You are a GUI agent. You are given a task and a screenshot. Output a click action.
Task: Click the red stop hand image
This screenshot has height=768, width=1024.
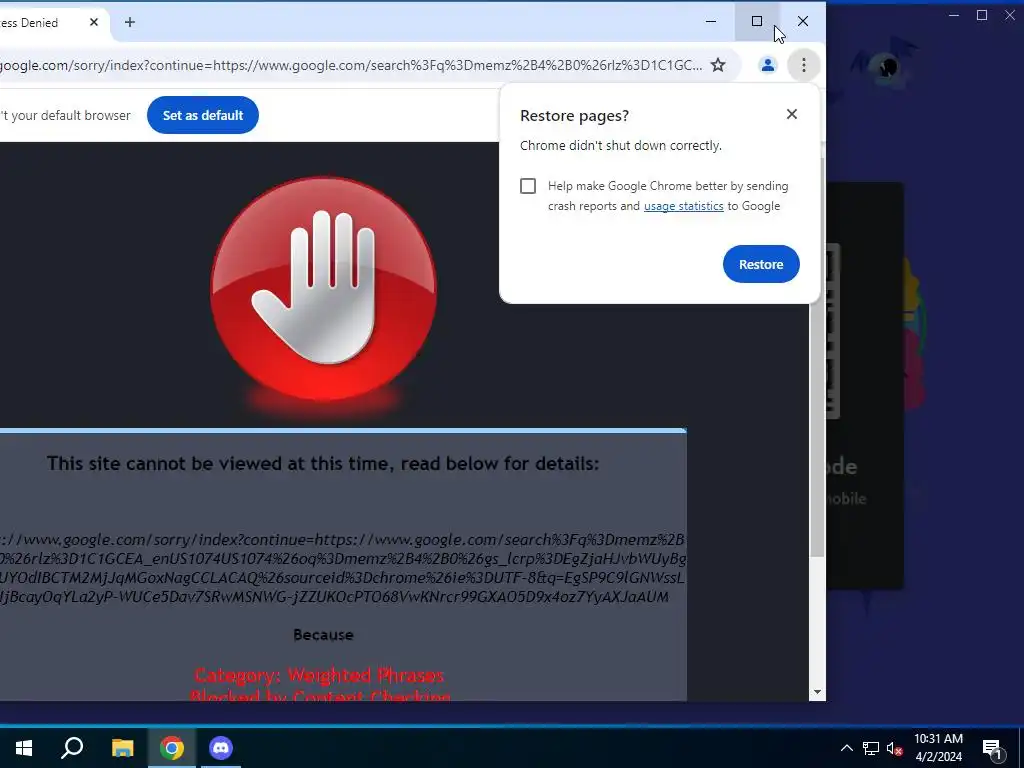[x=323, y=288]
